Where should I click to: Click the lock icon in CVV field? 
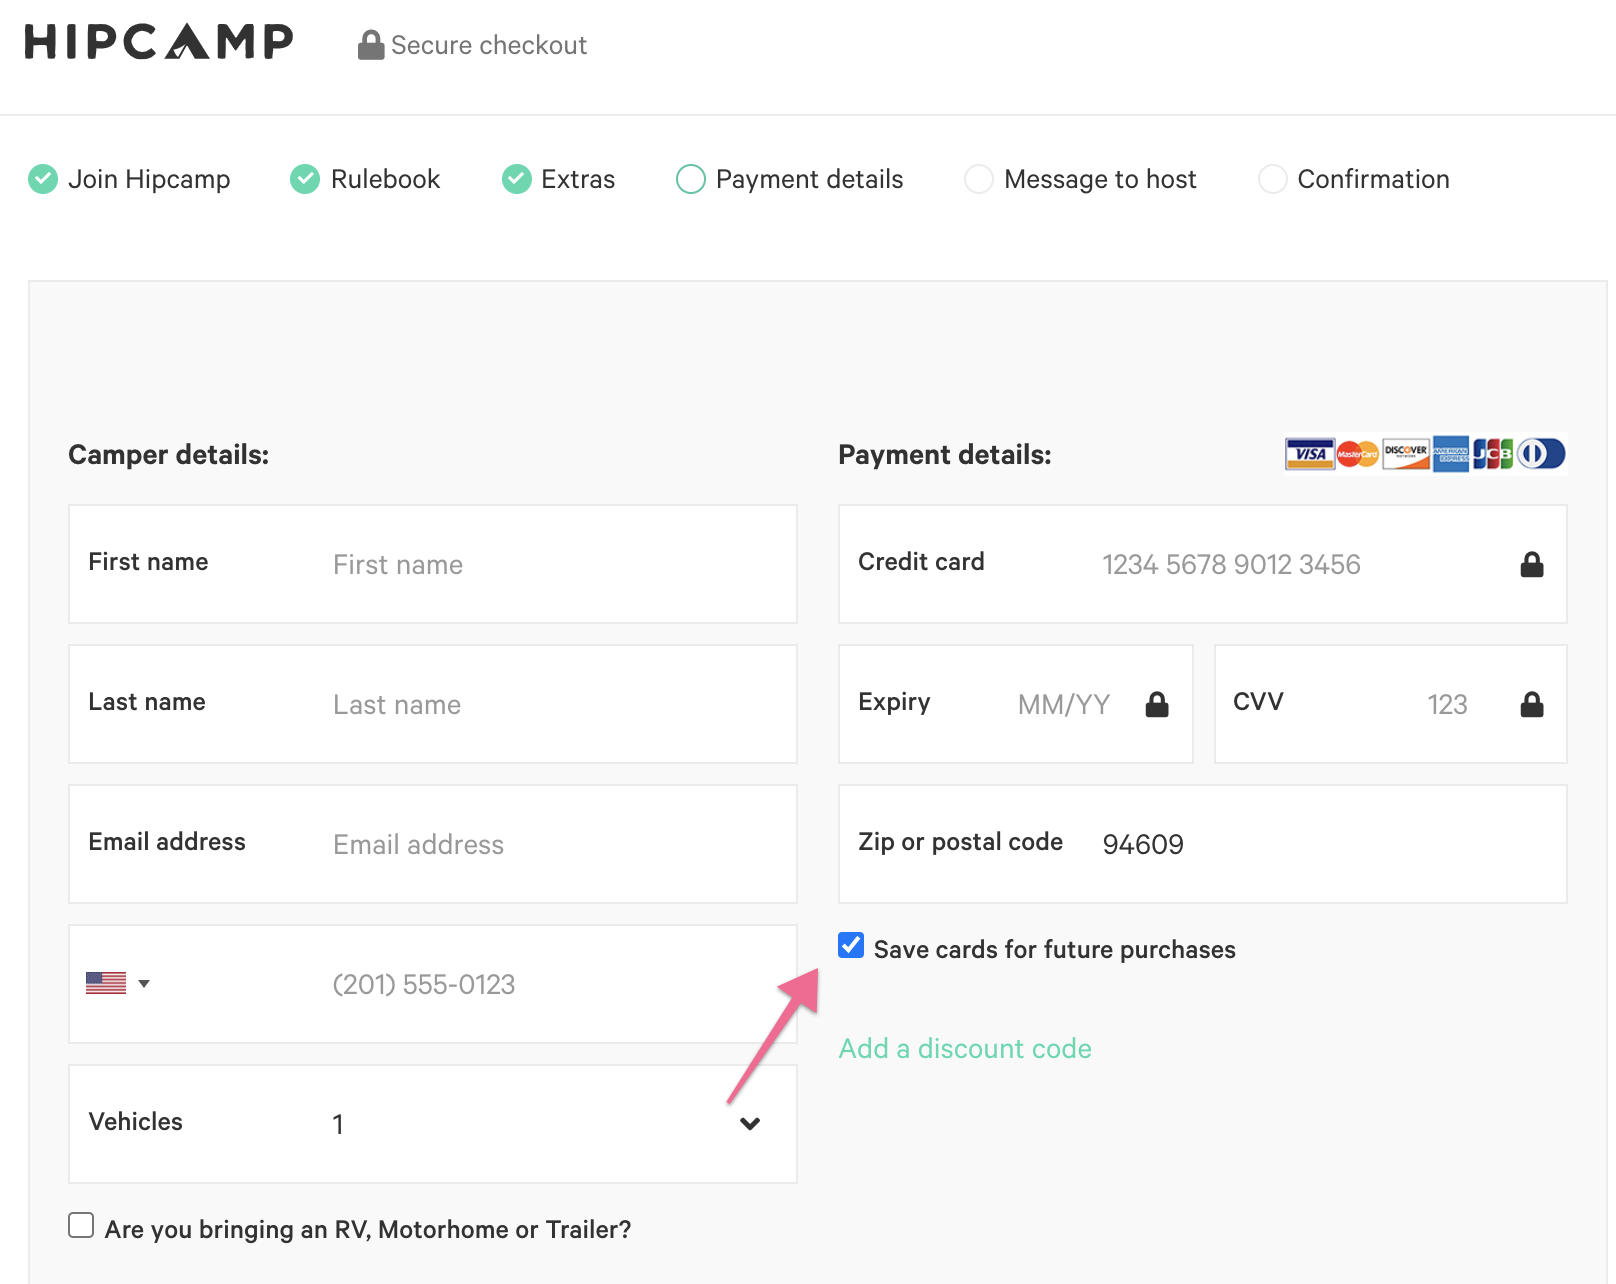(x=1532, y=705)
